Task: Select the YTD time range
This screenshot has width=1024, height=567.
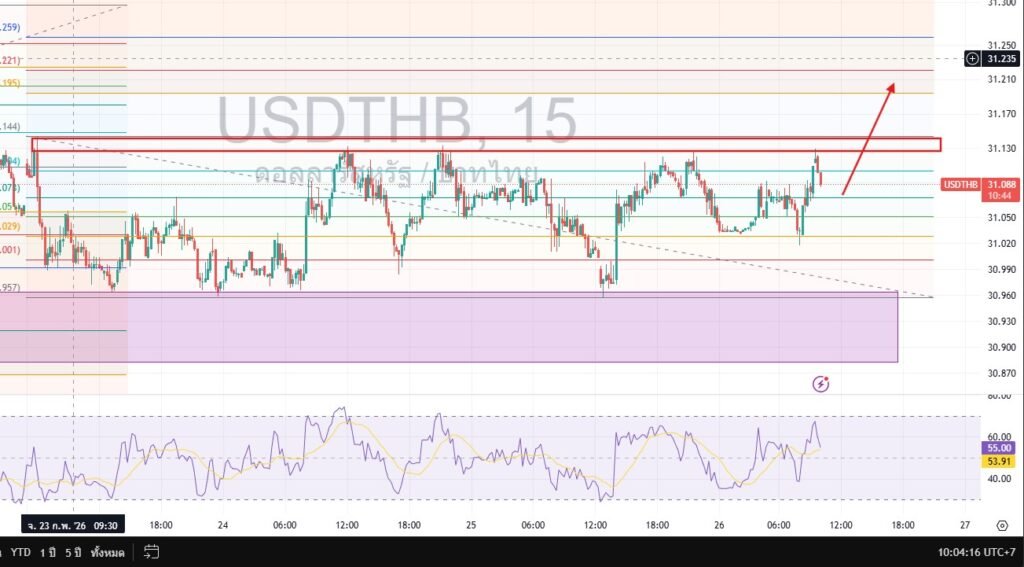Action: click(x=21, y=551)
